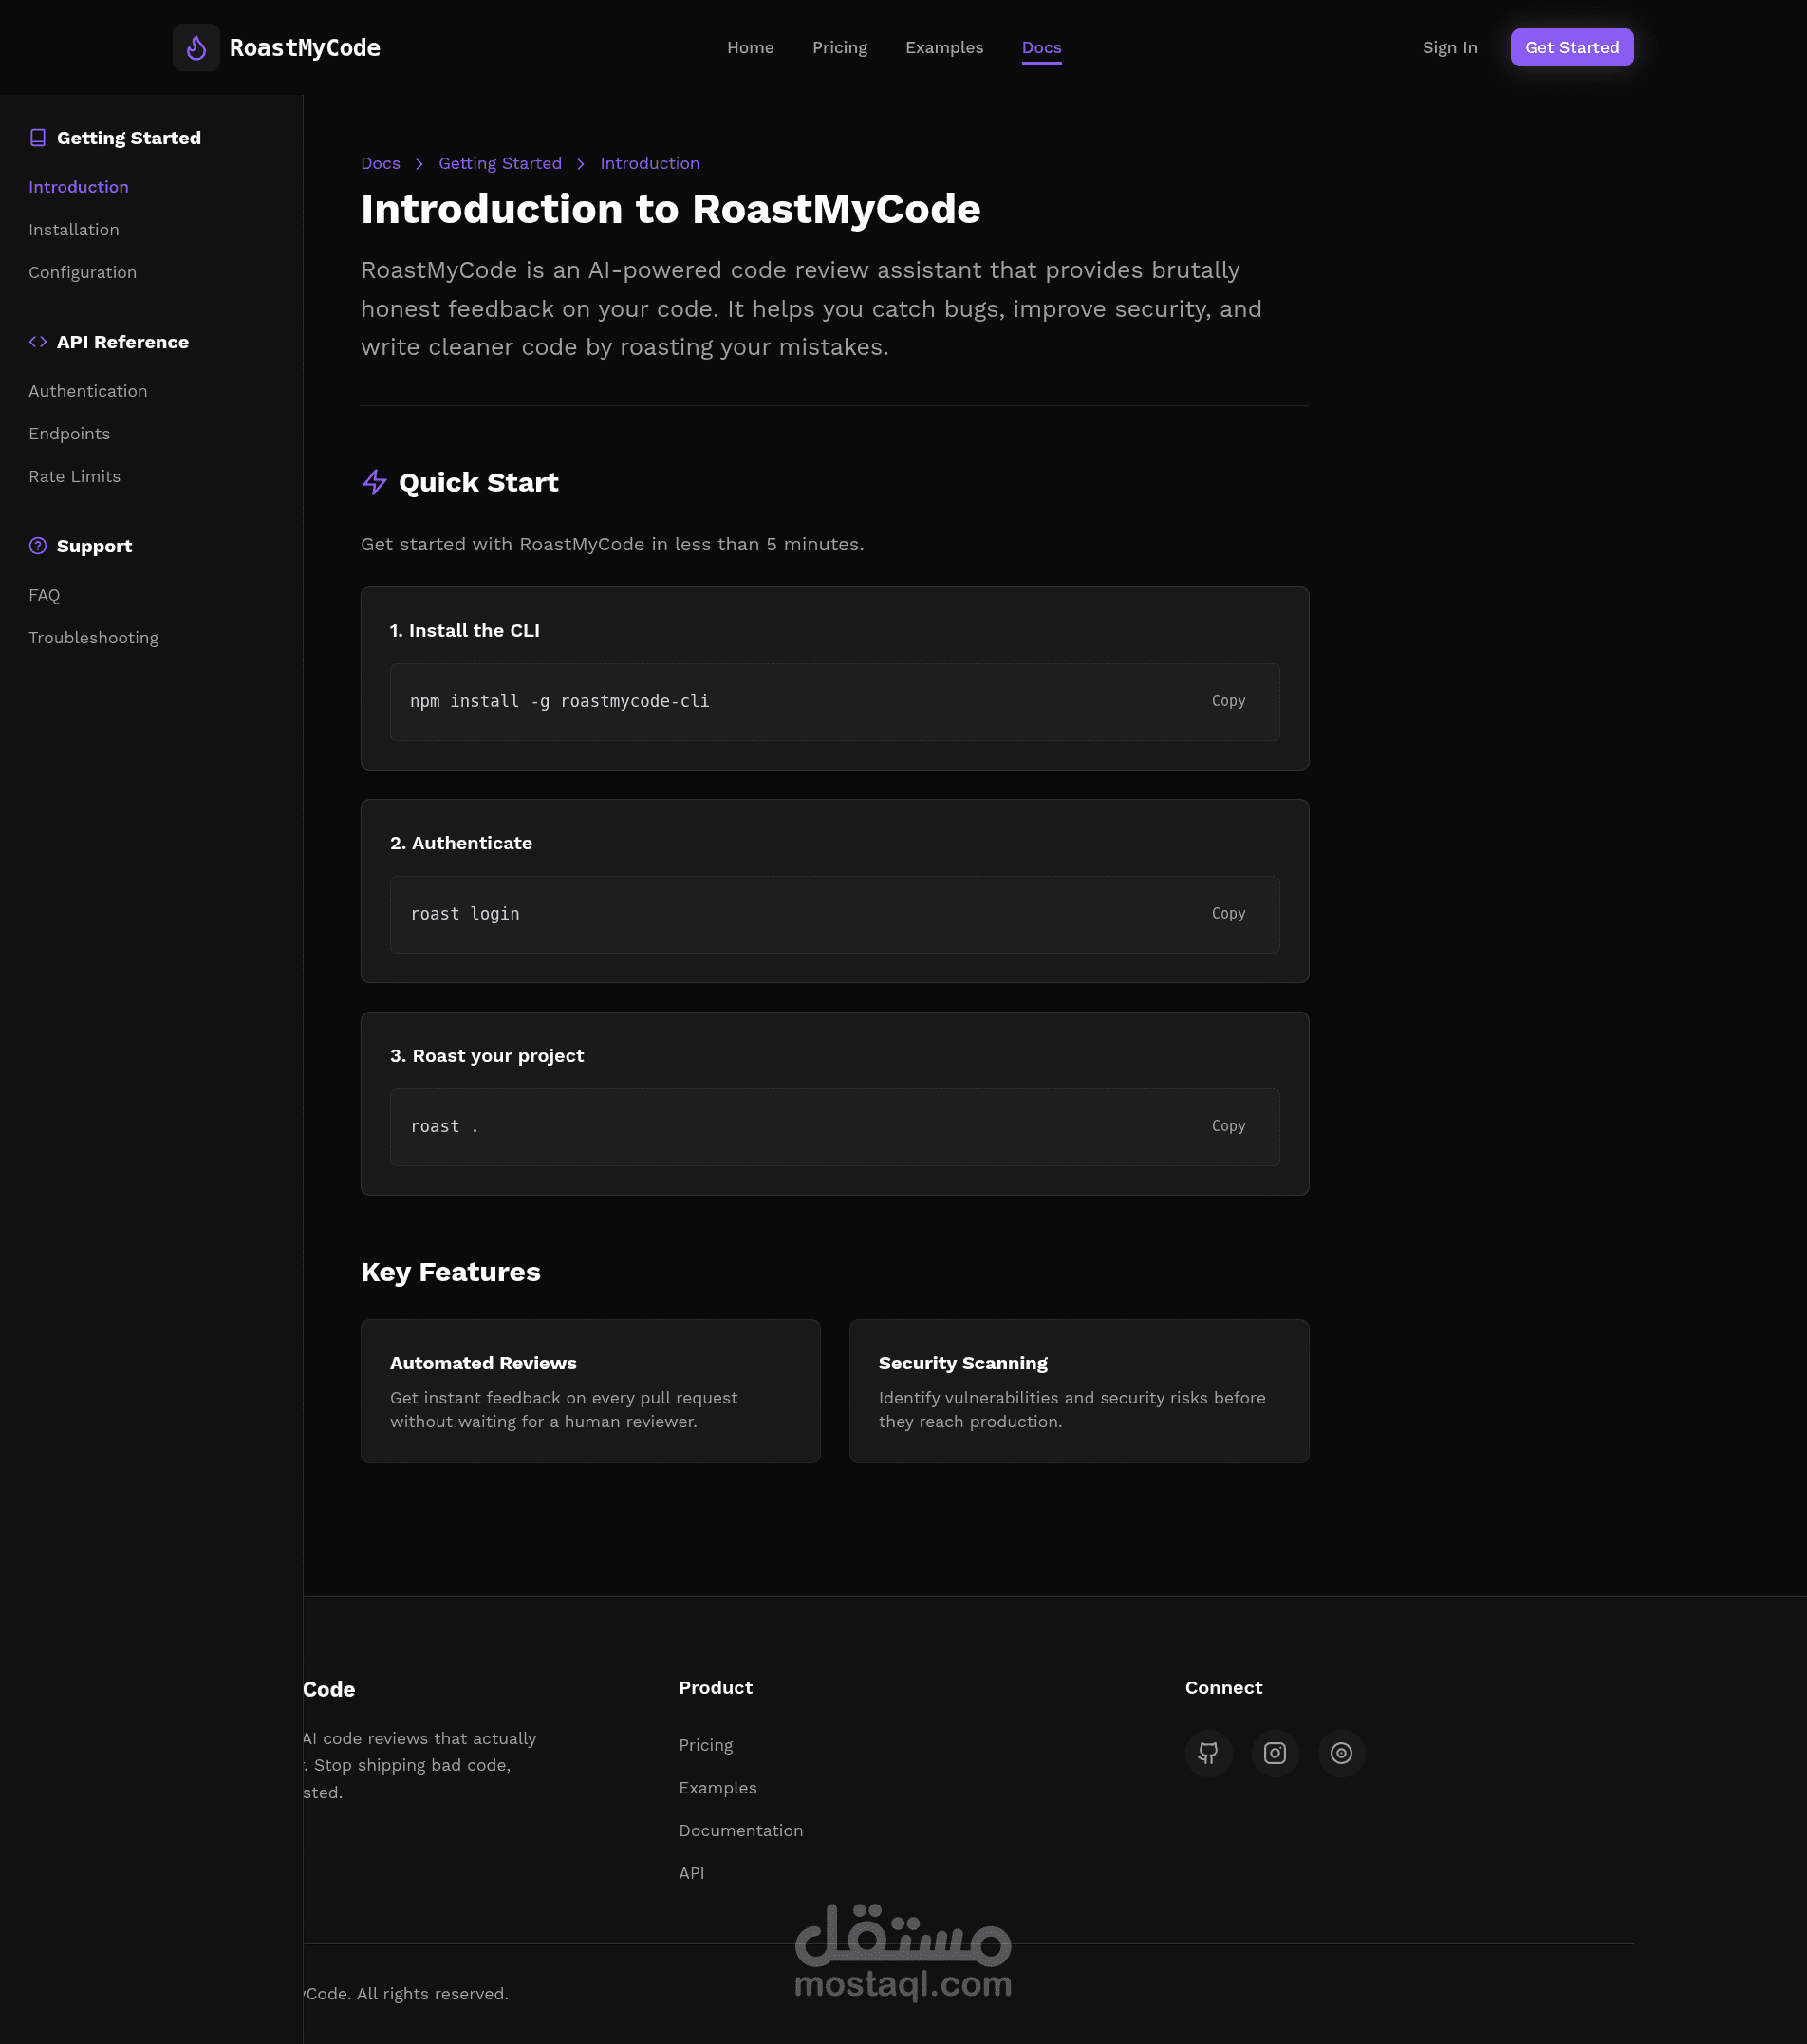Open the Instagram icon under Connect

coord(1274,1753)
